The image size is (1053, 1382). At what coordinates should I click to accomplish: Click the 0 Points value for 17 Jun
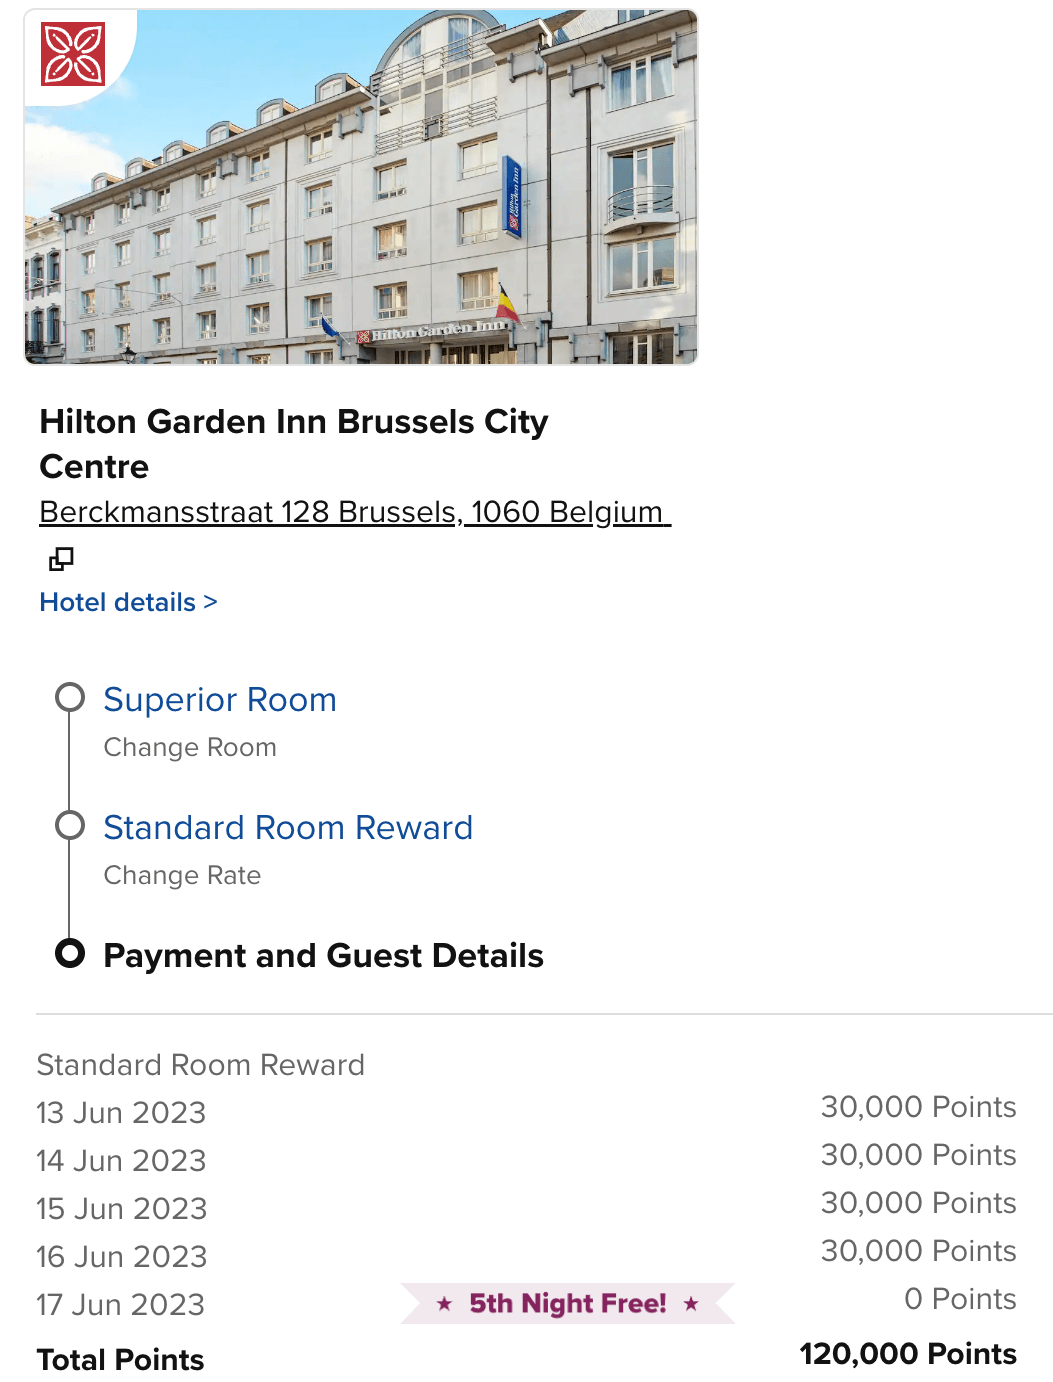(960, 1299)
